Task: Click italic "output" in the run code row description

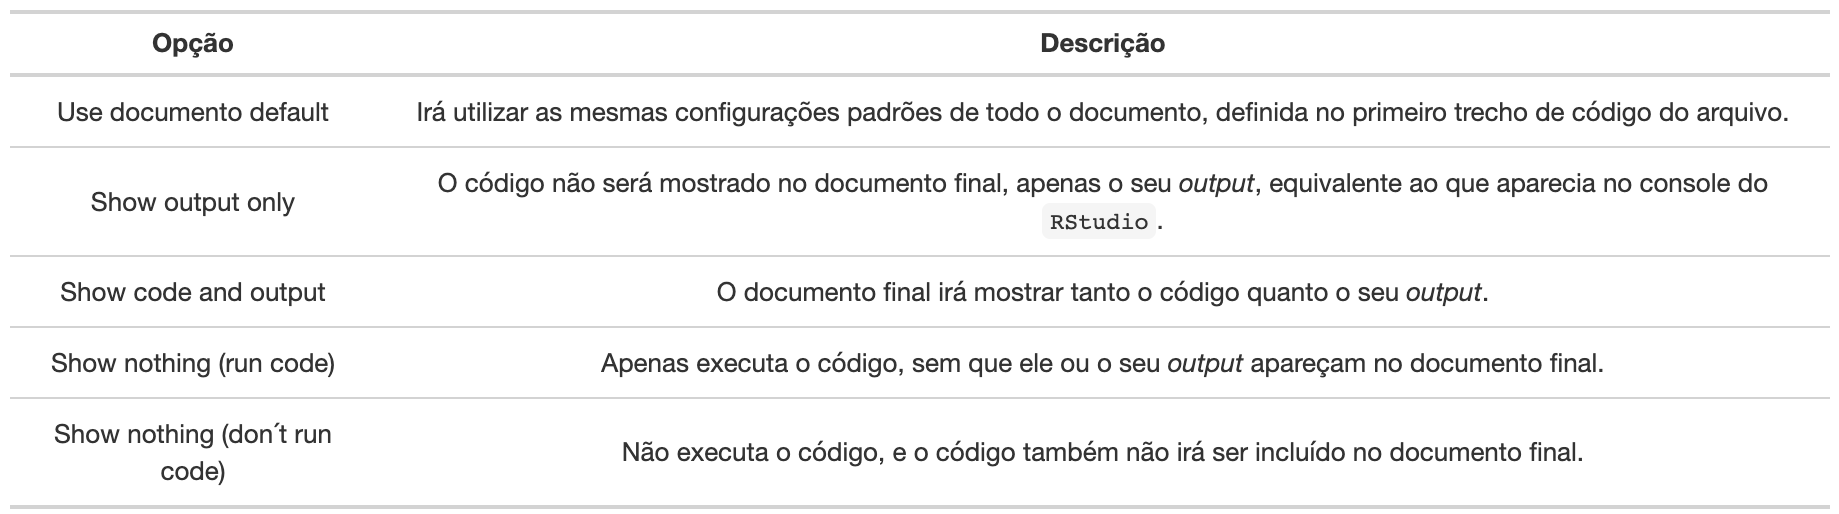Action: (x=1205, y=363)
